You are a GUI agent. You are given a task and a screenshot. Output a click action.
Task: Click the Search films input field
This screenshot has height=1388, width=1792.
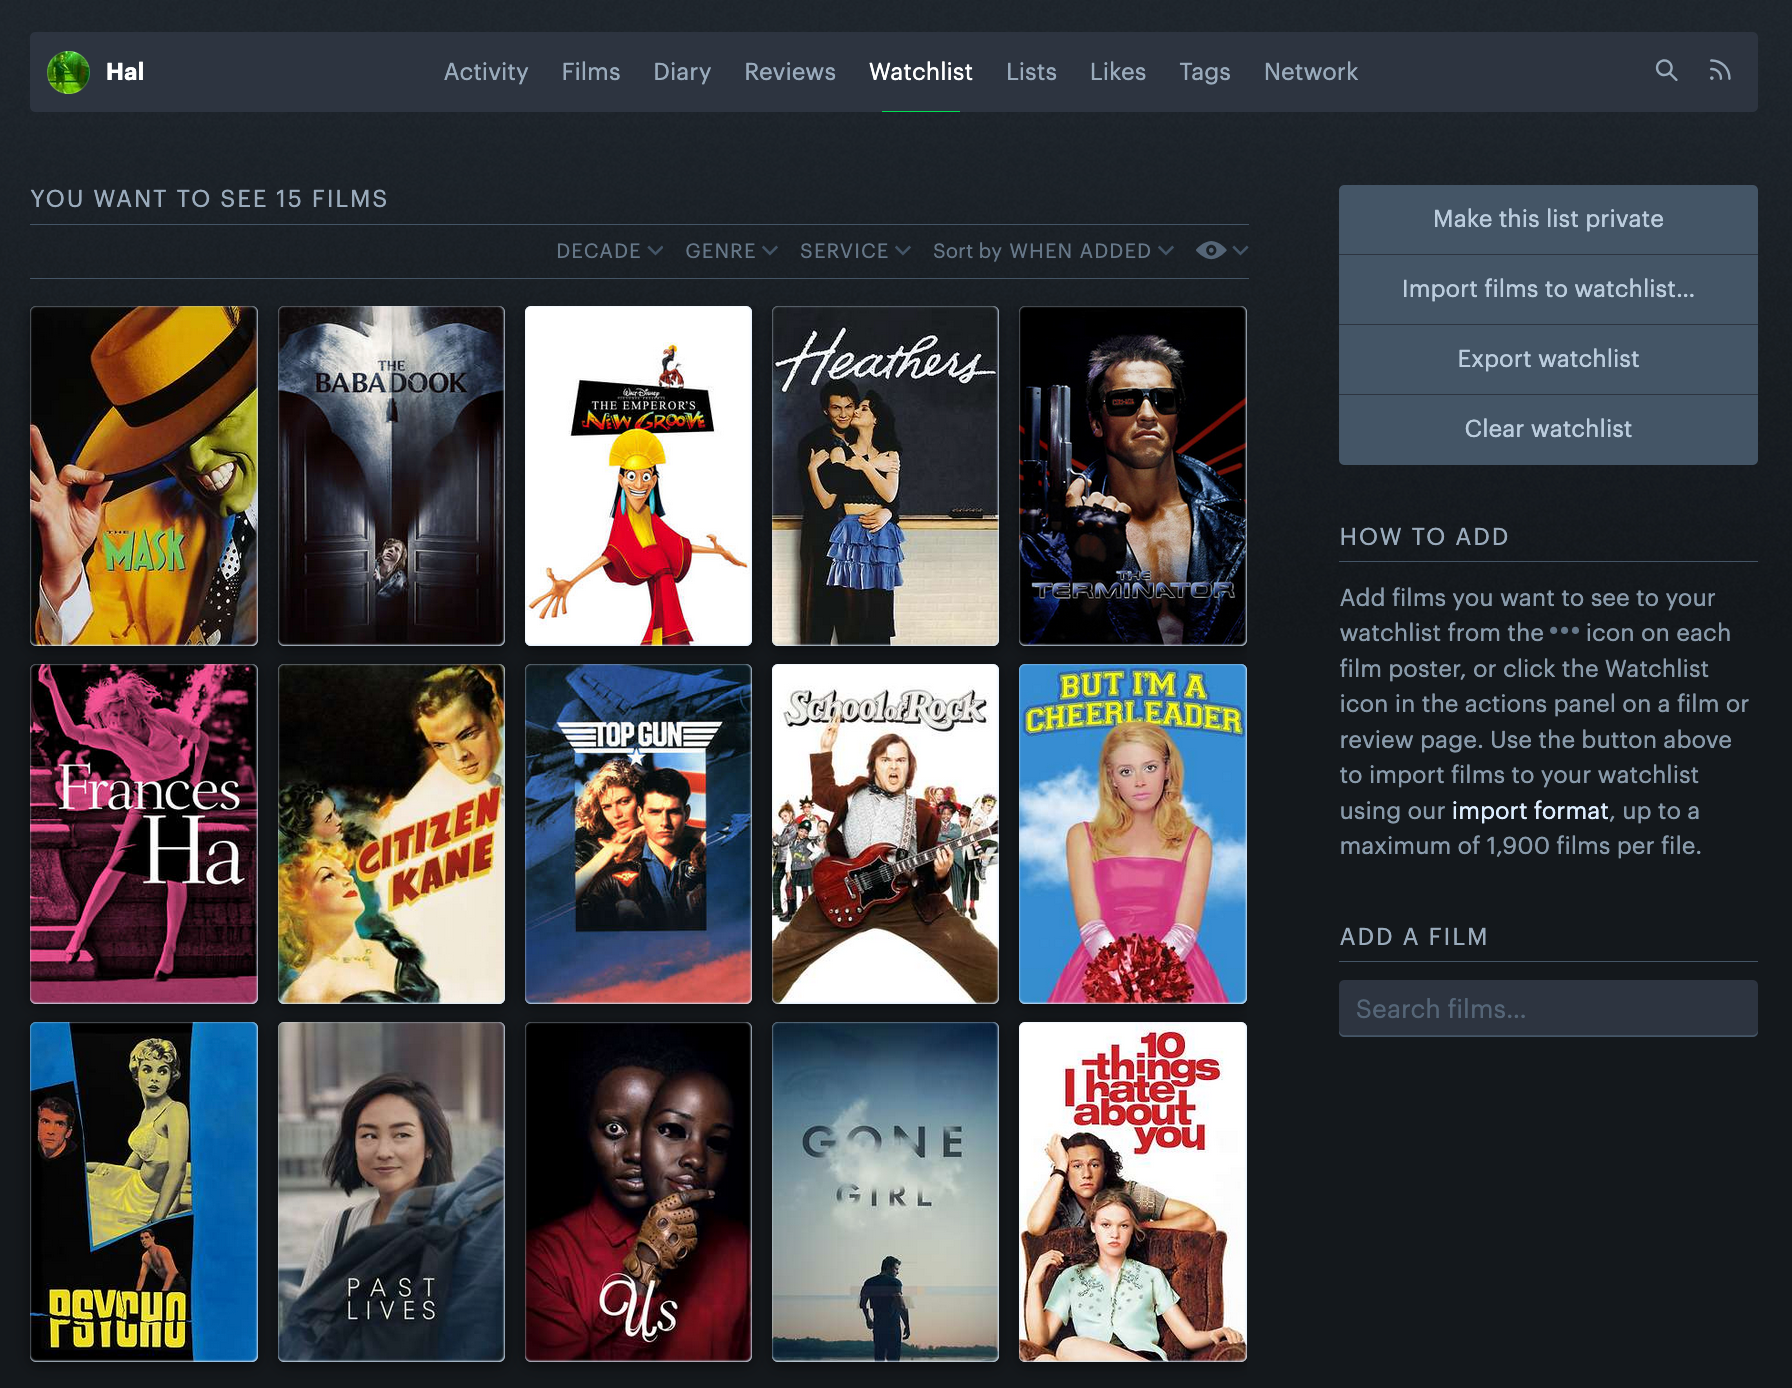point(1547,1009)
